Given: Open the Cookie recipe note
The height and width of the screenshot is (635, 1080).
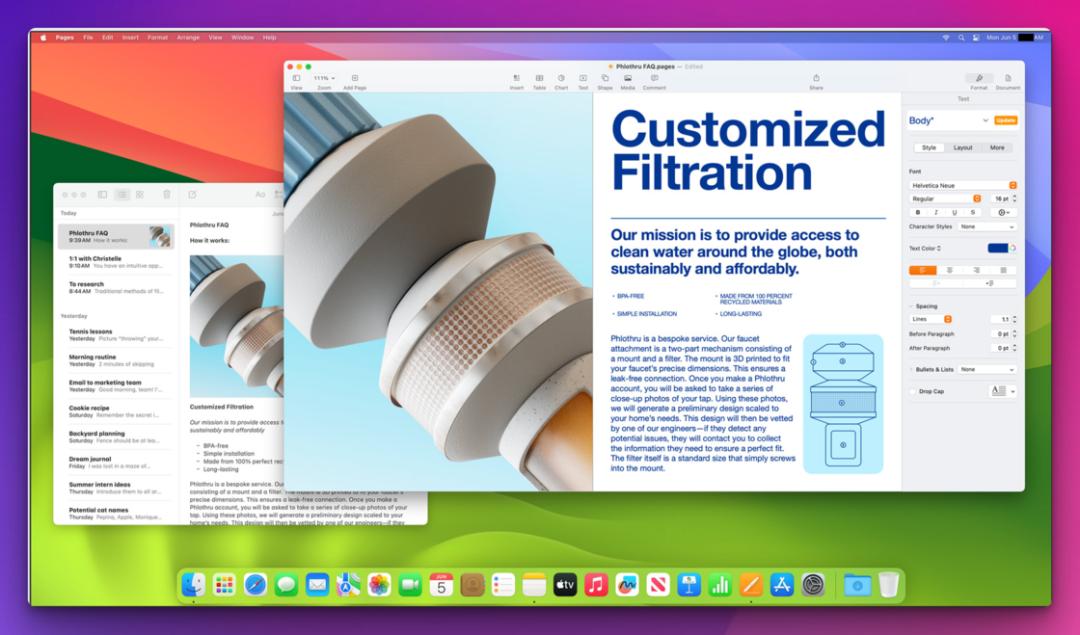Looking at the screenshot, I should click(116, 411).
